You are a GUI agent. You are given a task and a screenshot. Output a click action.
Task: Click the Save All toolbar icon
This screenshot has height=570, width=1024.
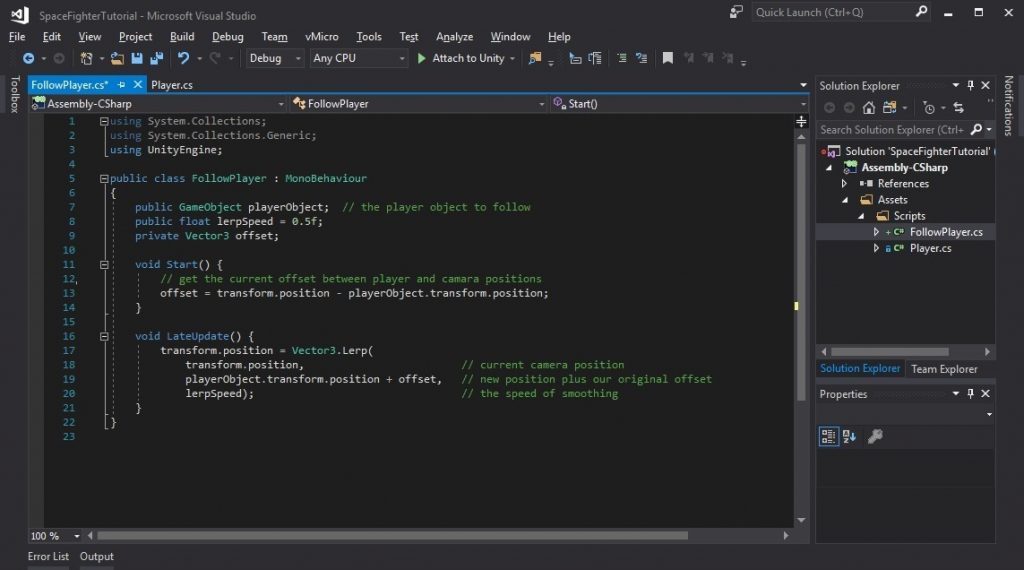(x=156, y=58)
